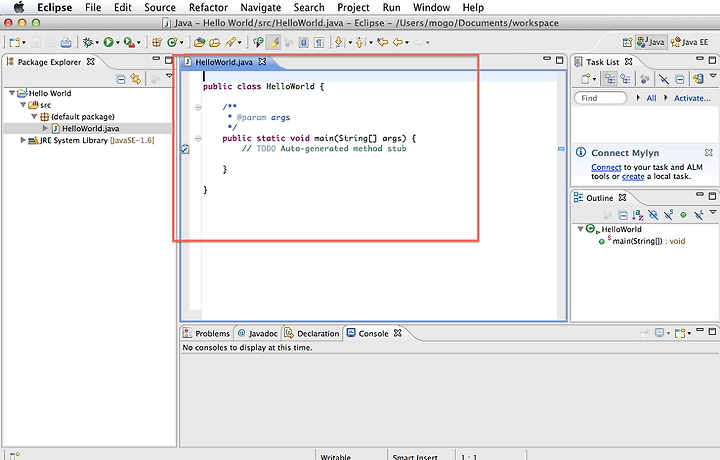The width and height of the screenshot is (720, 460).
Task: Select HelloWorld.java in Package Explorer
Action: (x=90, y=129)
